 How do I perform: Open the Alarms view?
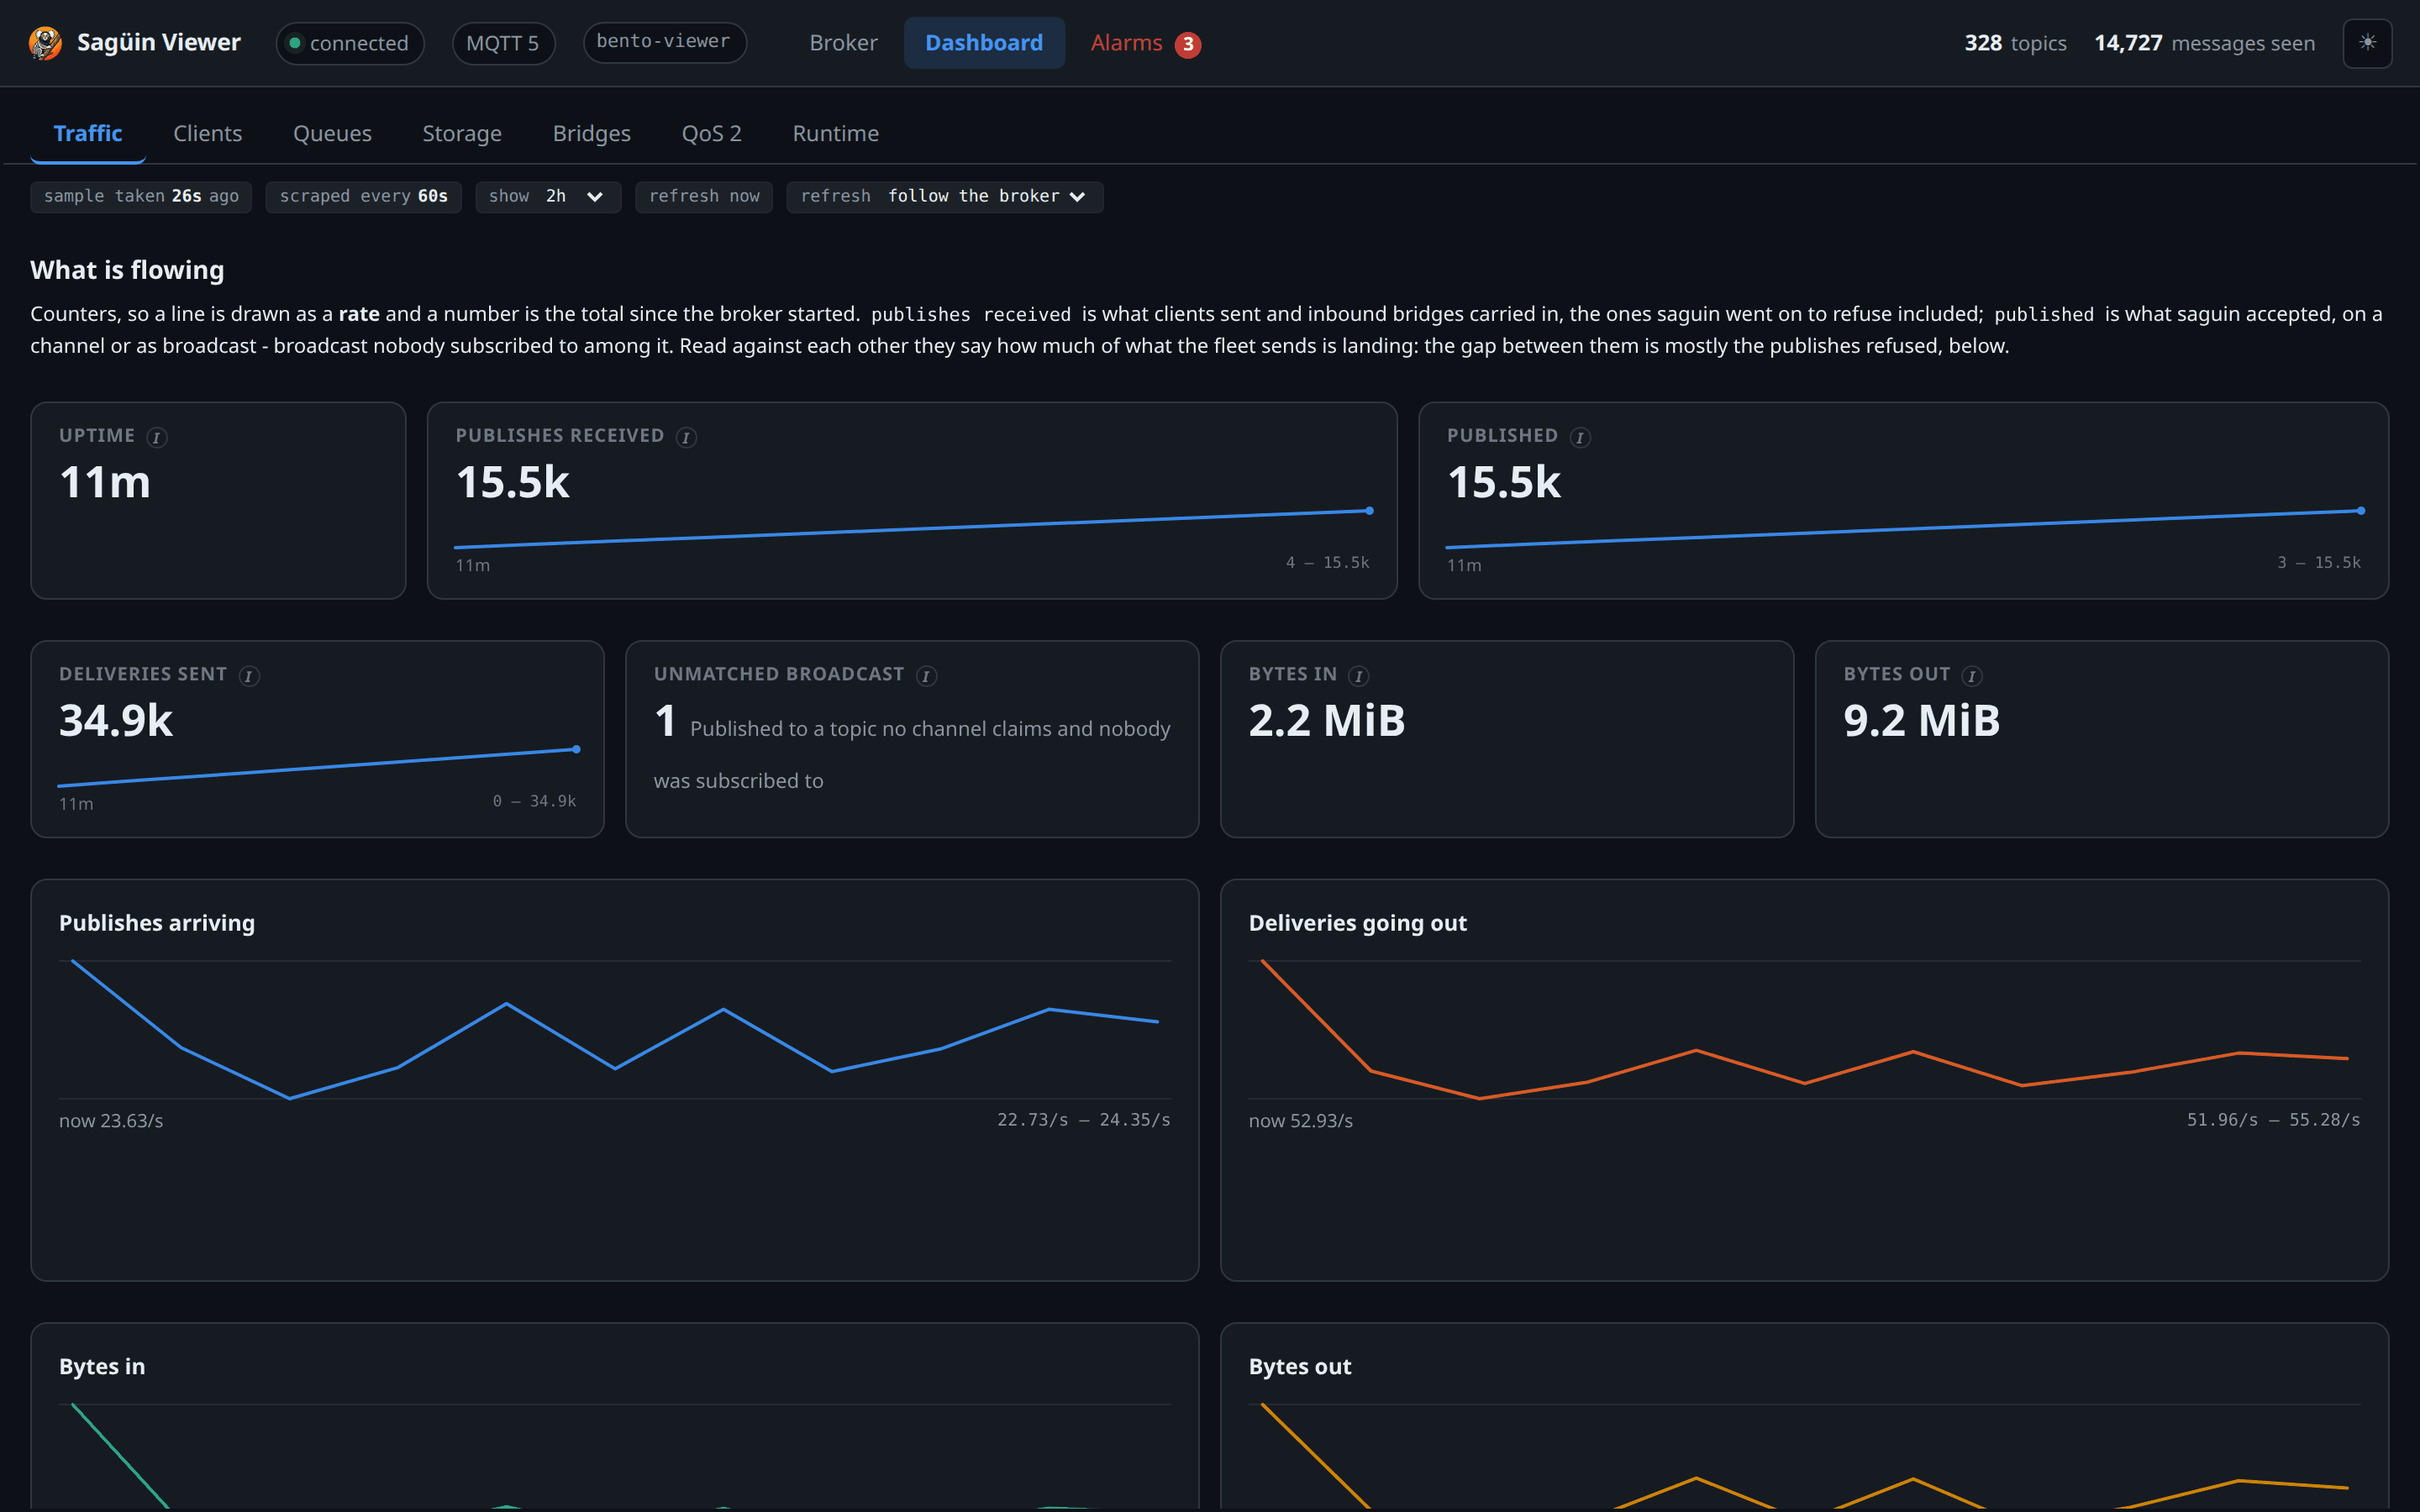click(x=1145, y=43)
